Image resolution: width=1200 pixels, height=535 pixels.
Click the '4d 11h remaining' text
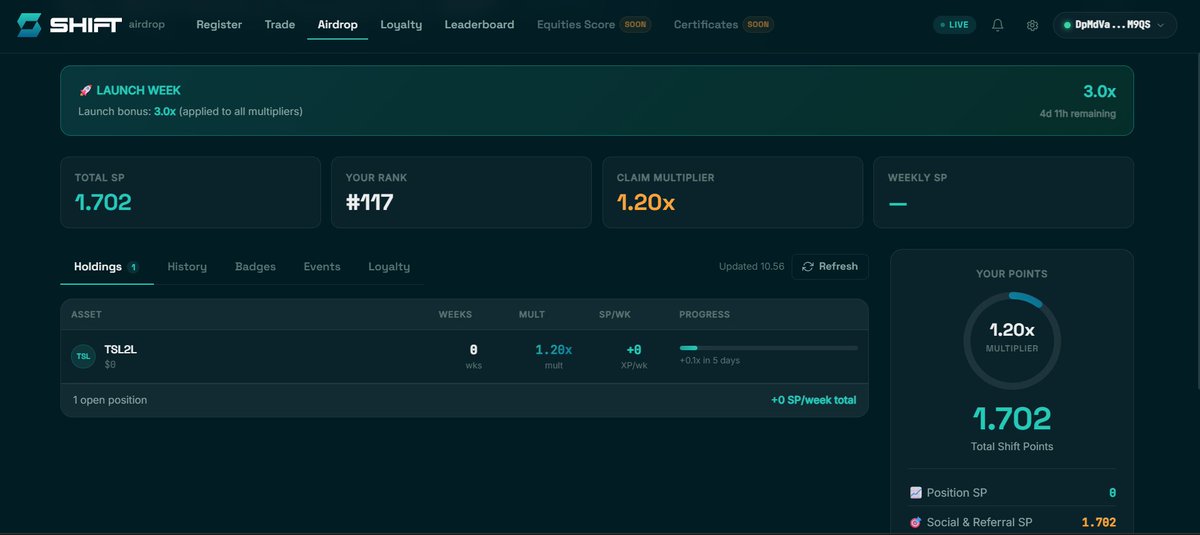(x=1078, y=114)
